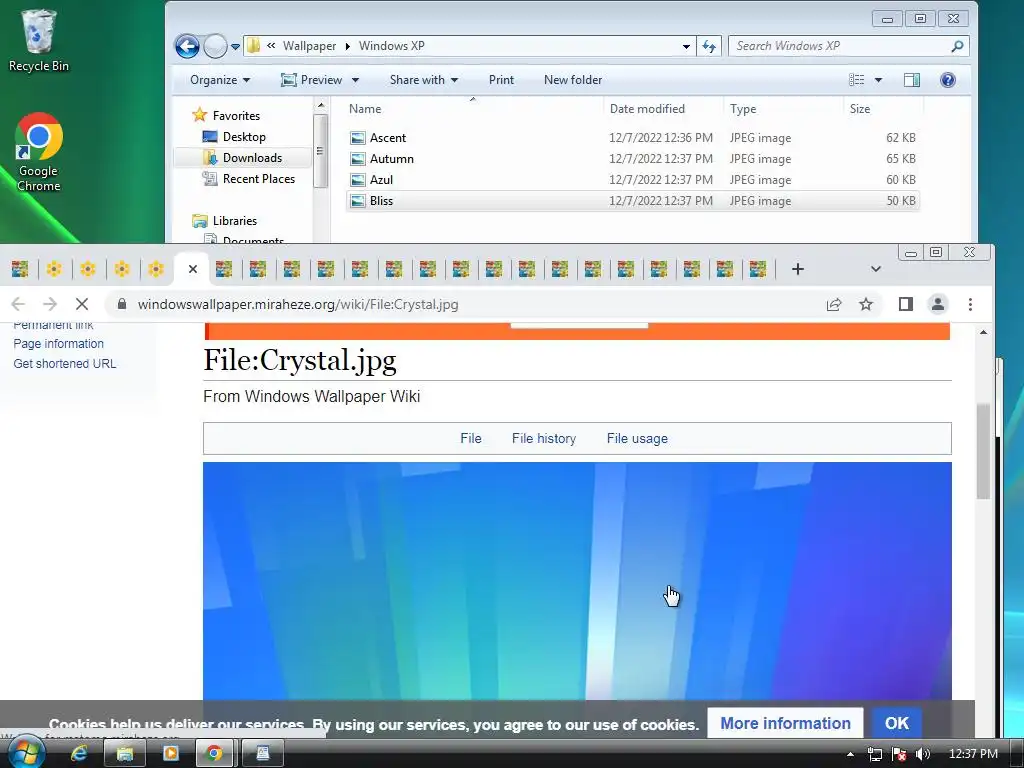
Task: Open the Recycle Bin desktop icon
Action: [38, 40]
